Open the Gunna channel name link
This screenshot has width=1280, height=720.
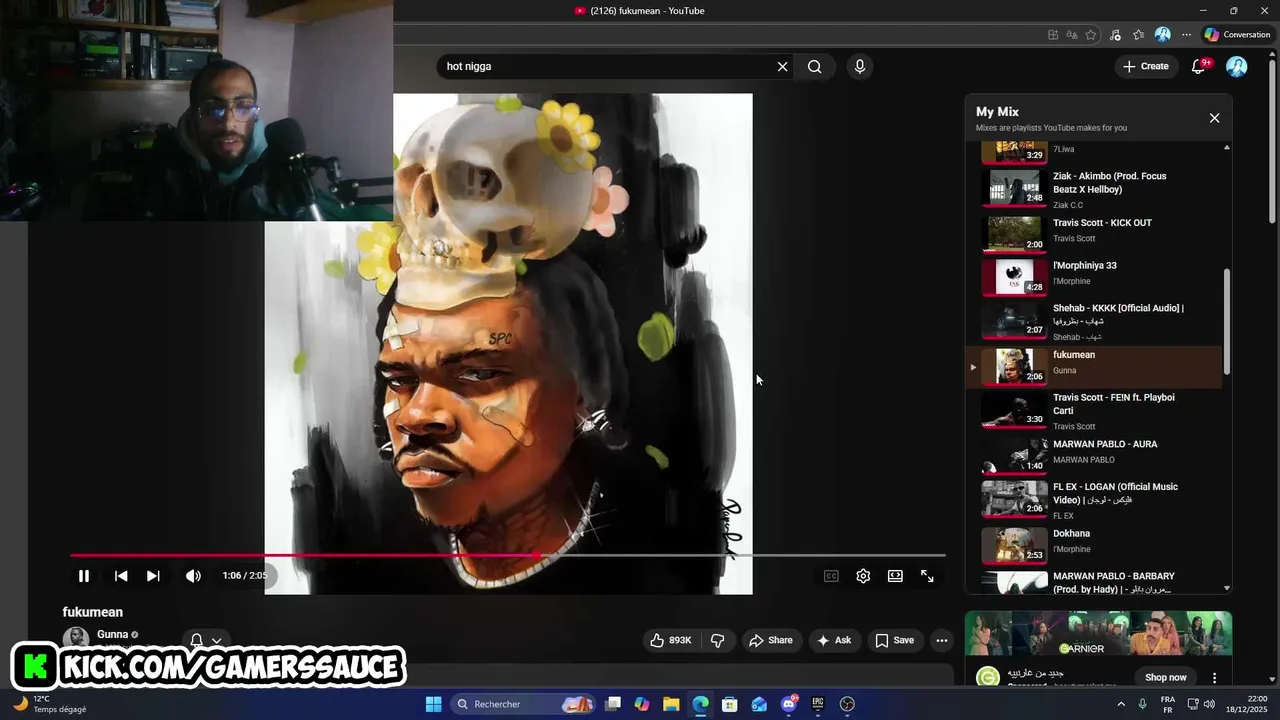click(x=112, y=634)
